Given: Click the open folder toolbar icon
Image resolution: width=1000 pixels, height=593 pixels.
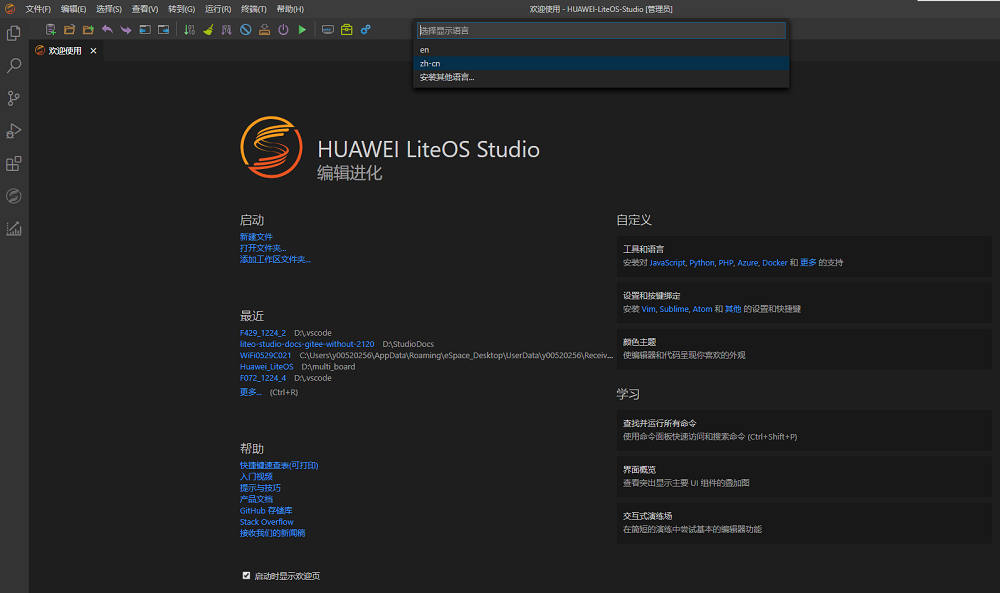Looking at the screenshot, I should pyautogui.click(x=70, y=29).
